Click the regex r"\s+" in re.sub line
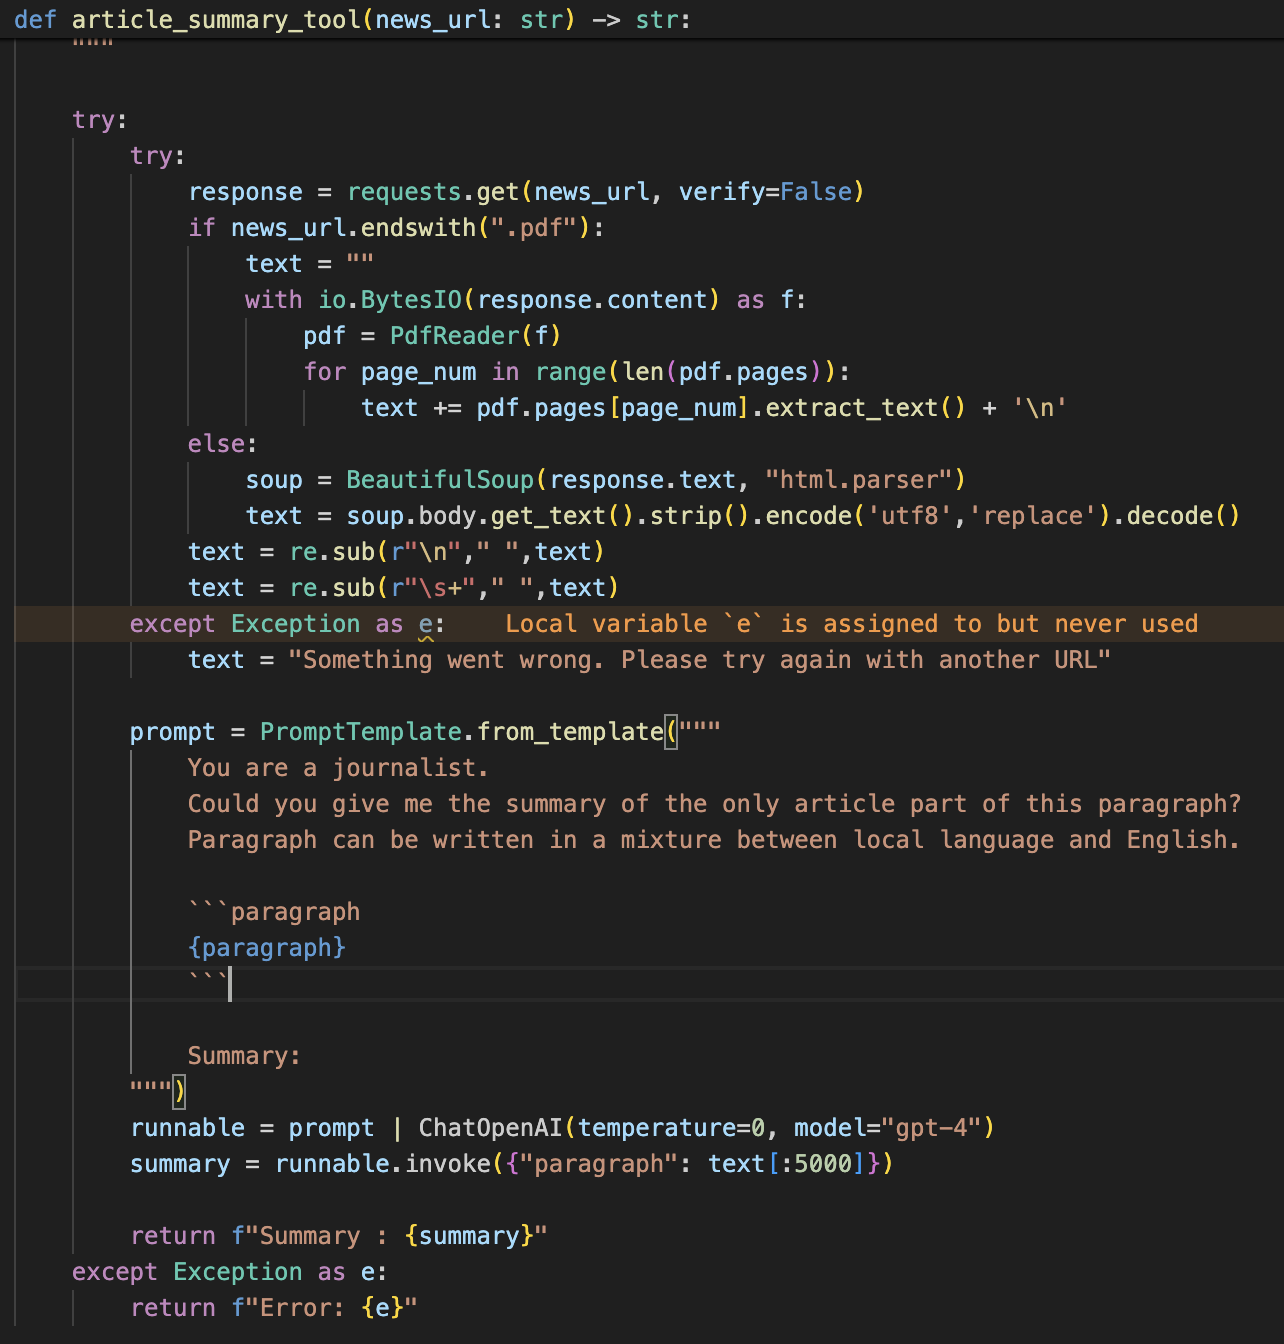Screen dimensions: 1284x1344 [x=433, y=588]
